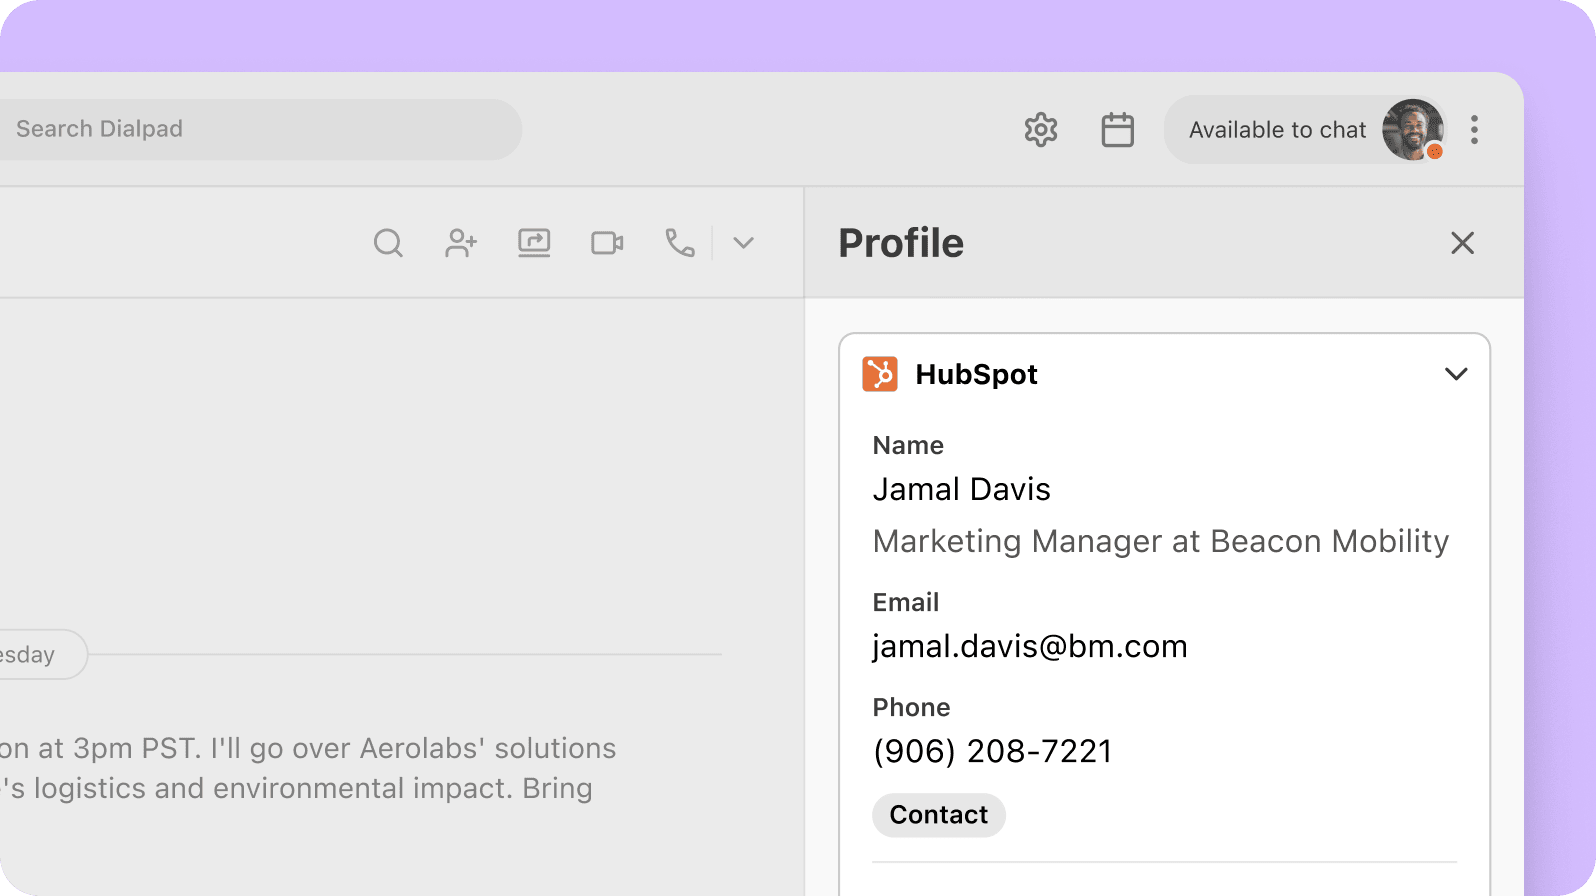Search within the conversation using magnifier icon
This screenshot has width=1596, height=896.
tap(388, 243)
